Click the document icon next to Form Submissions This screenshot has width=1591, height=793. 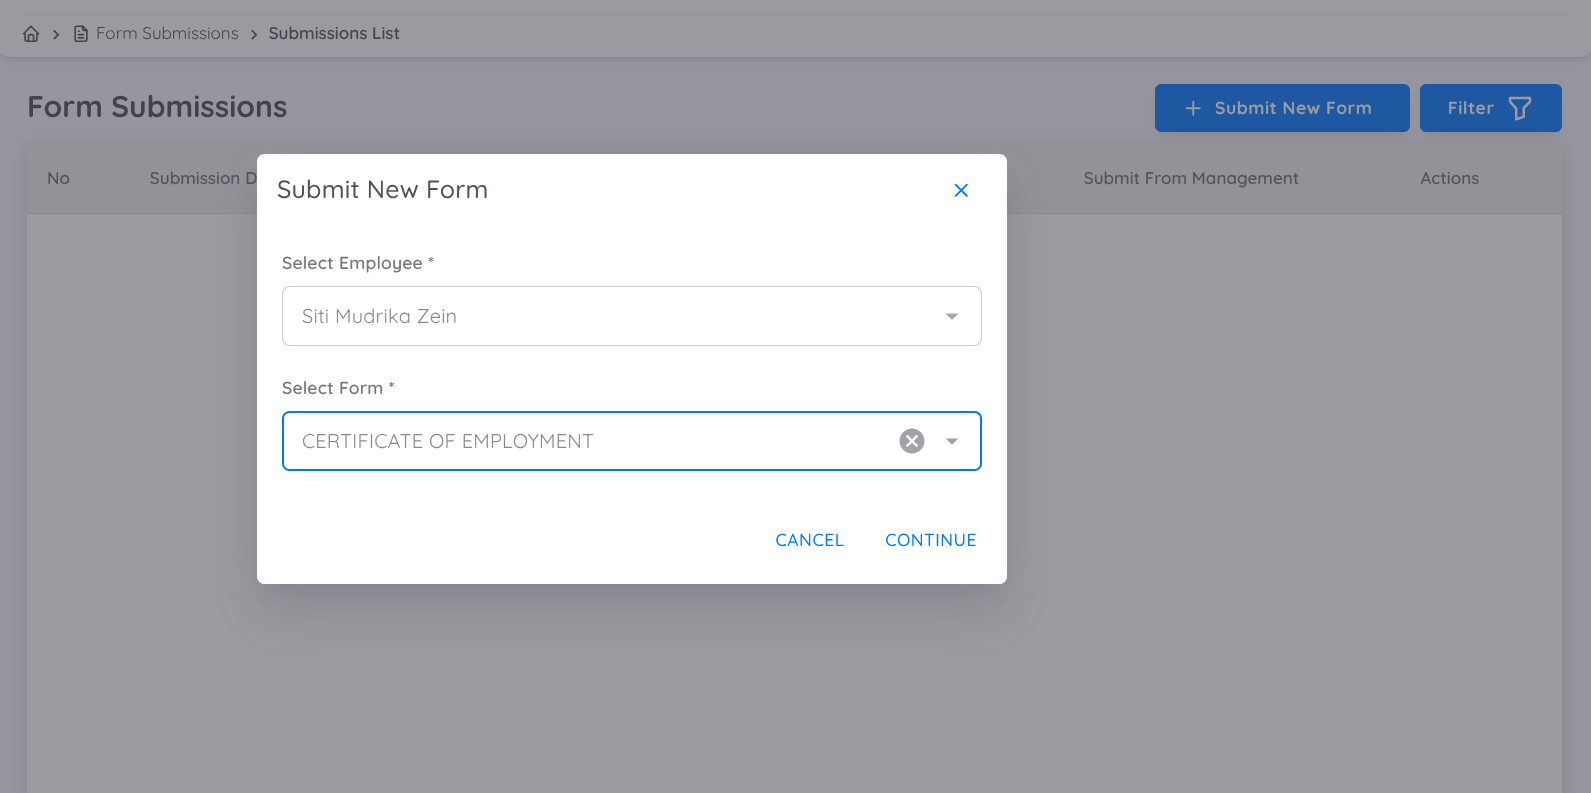click(81, 33)
